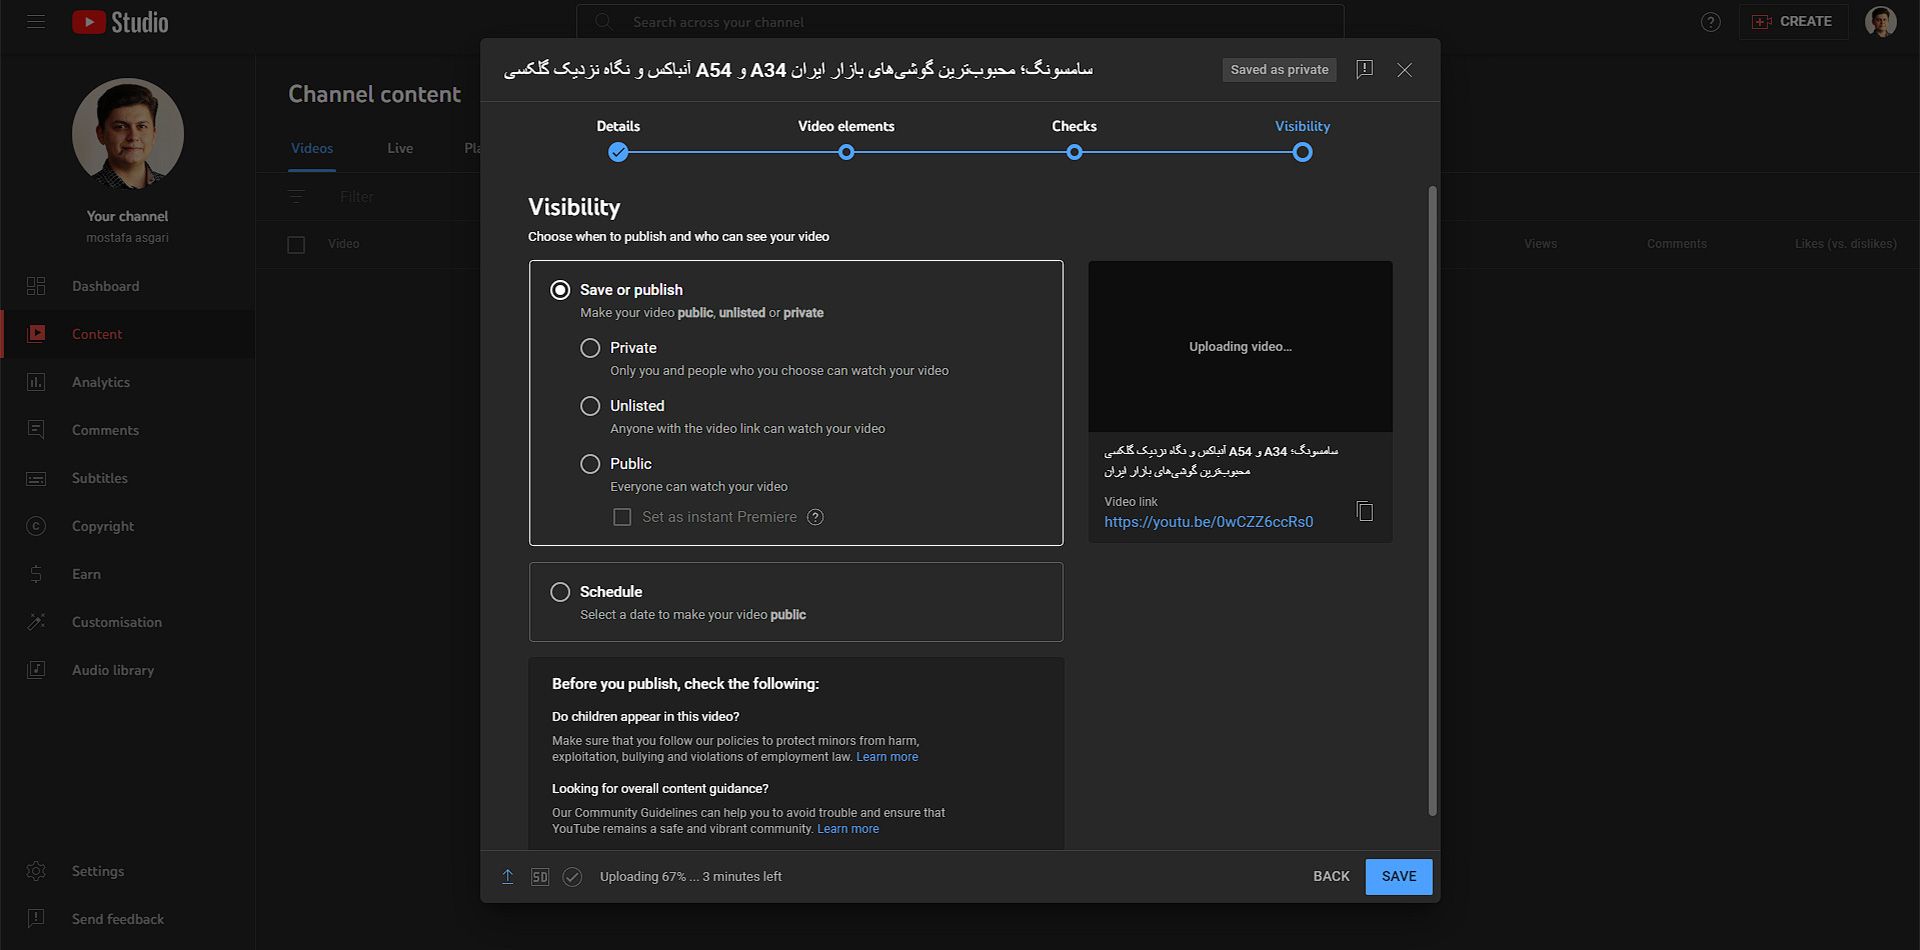Open Analytics in the sidebar
Viewport: 1920px width, 950px height.
click(127, 382)
